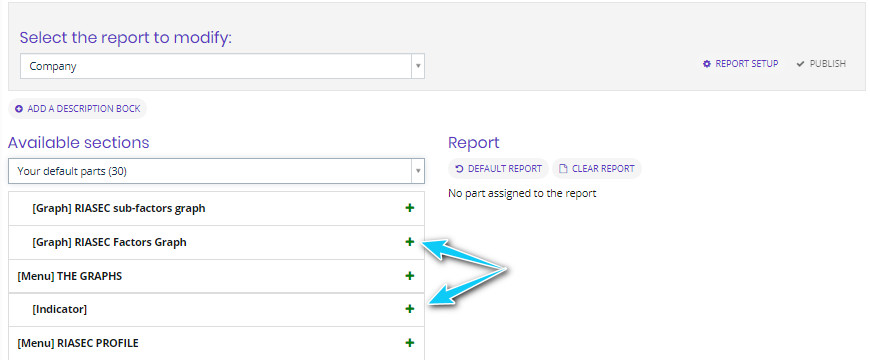Select '[Indicator]' row text
Viewport: 870px width, 360px height.
(59, 310)
